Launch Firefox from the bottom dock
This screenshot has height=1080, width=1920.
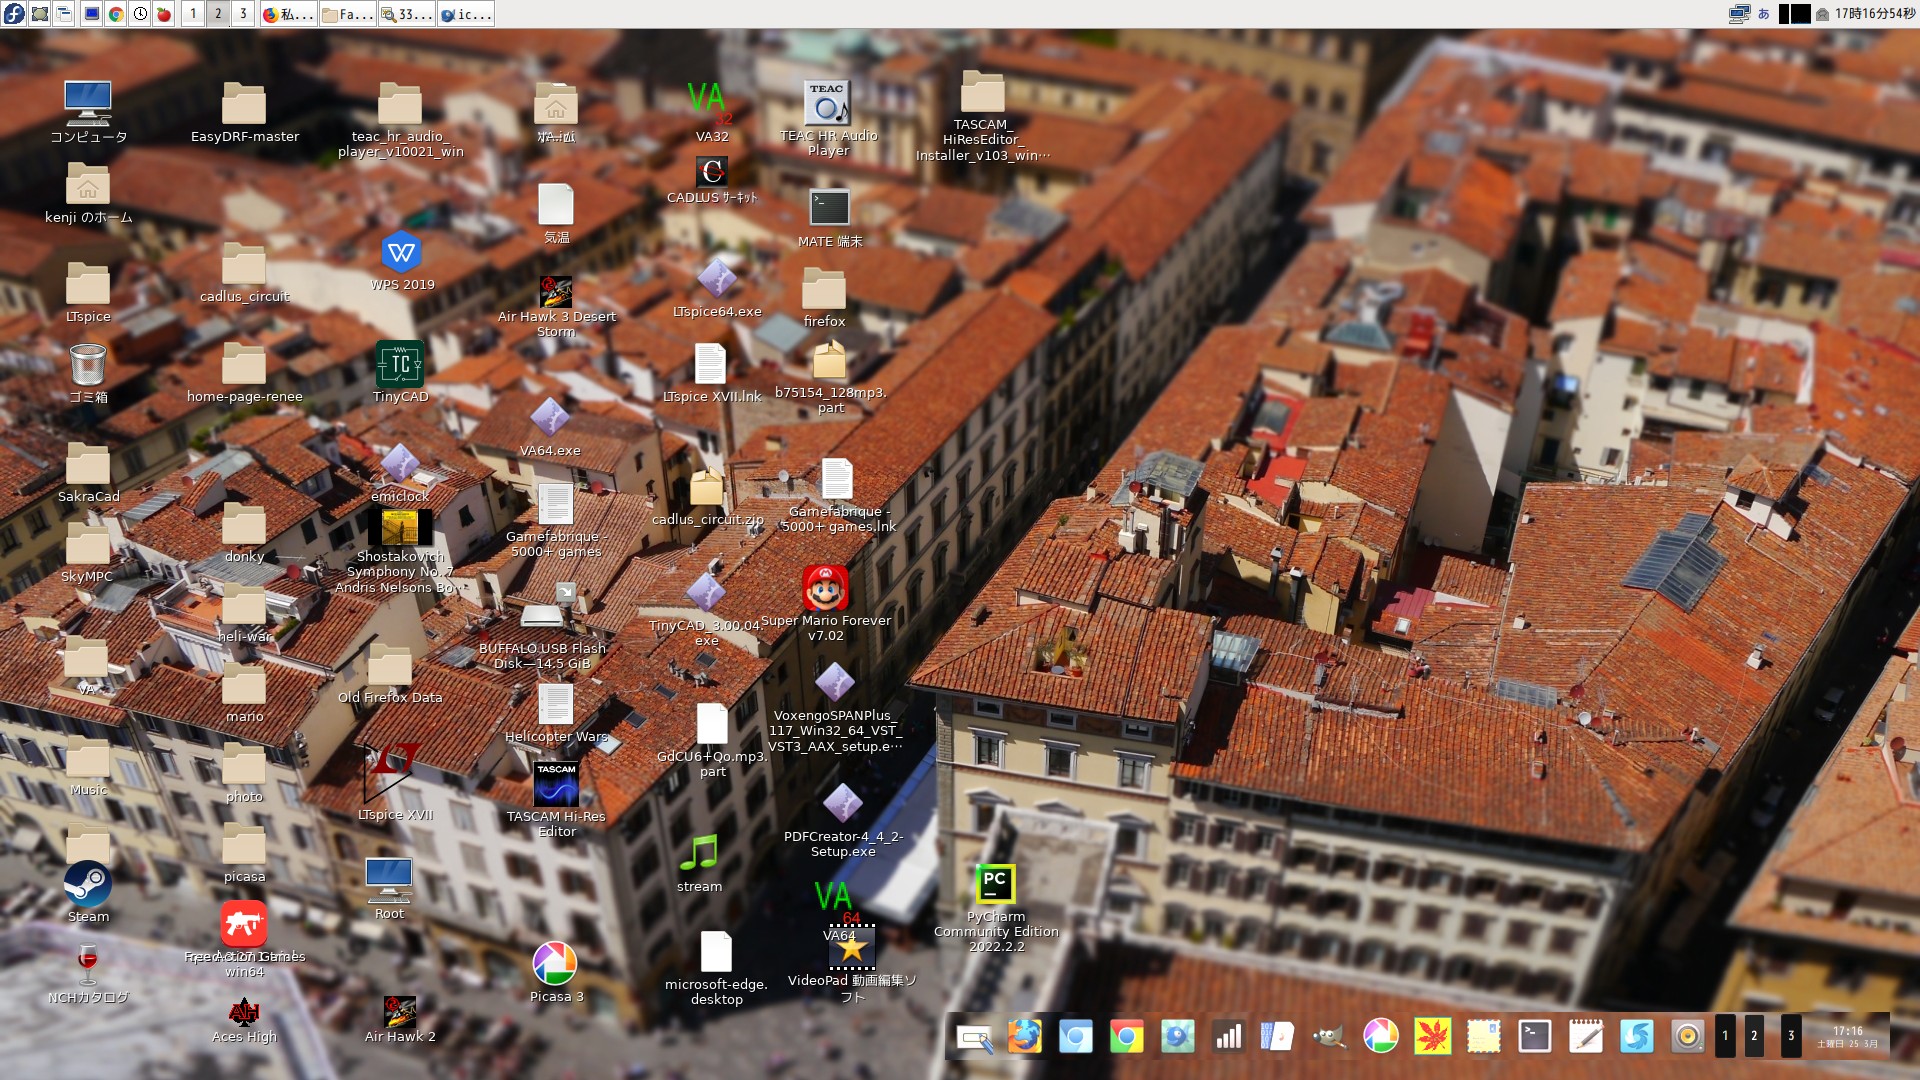[1024, 1037]
